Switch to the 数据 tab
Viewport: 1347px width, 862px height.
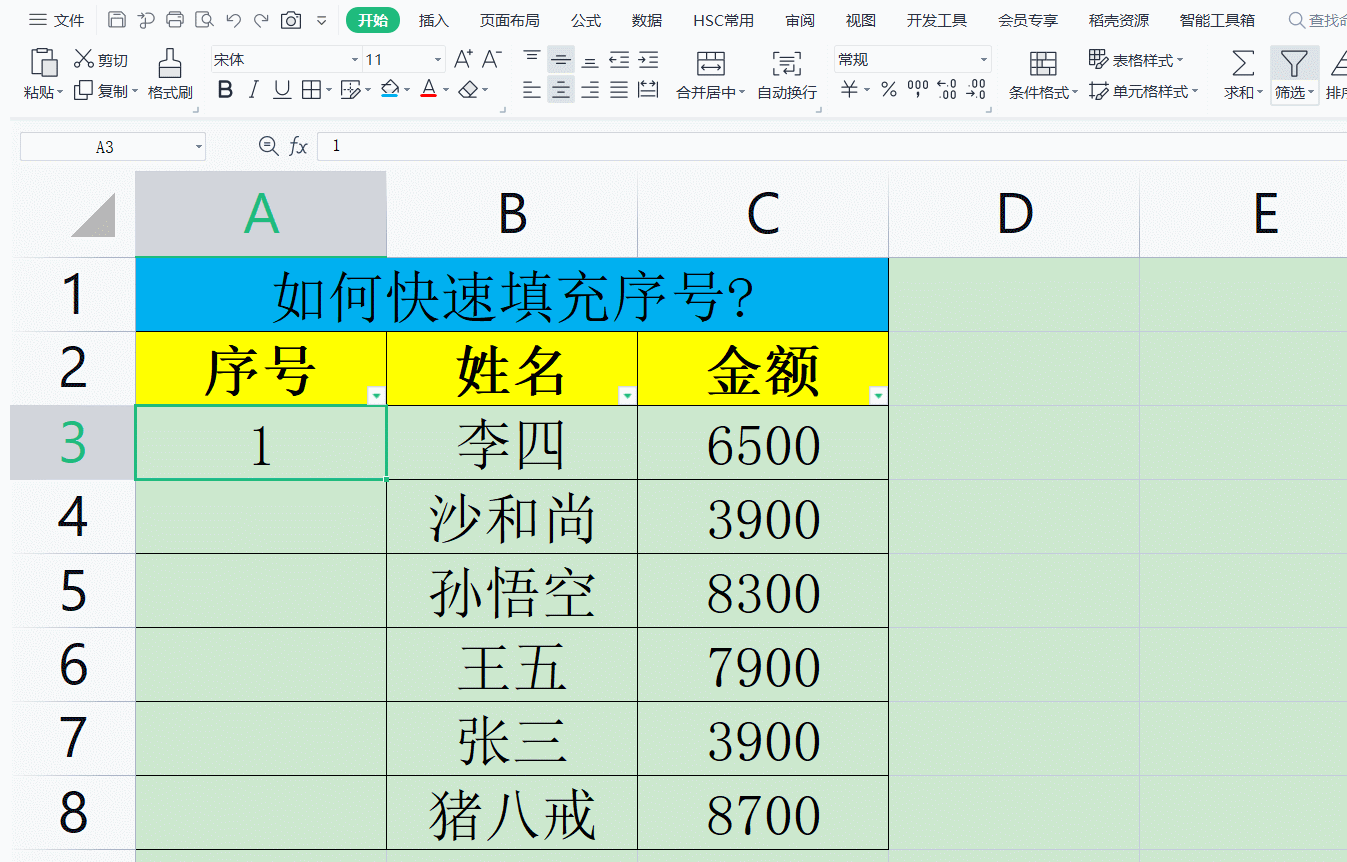pos(647,20)
